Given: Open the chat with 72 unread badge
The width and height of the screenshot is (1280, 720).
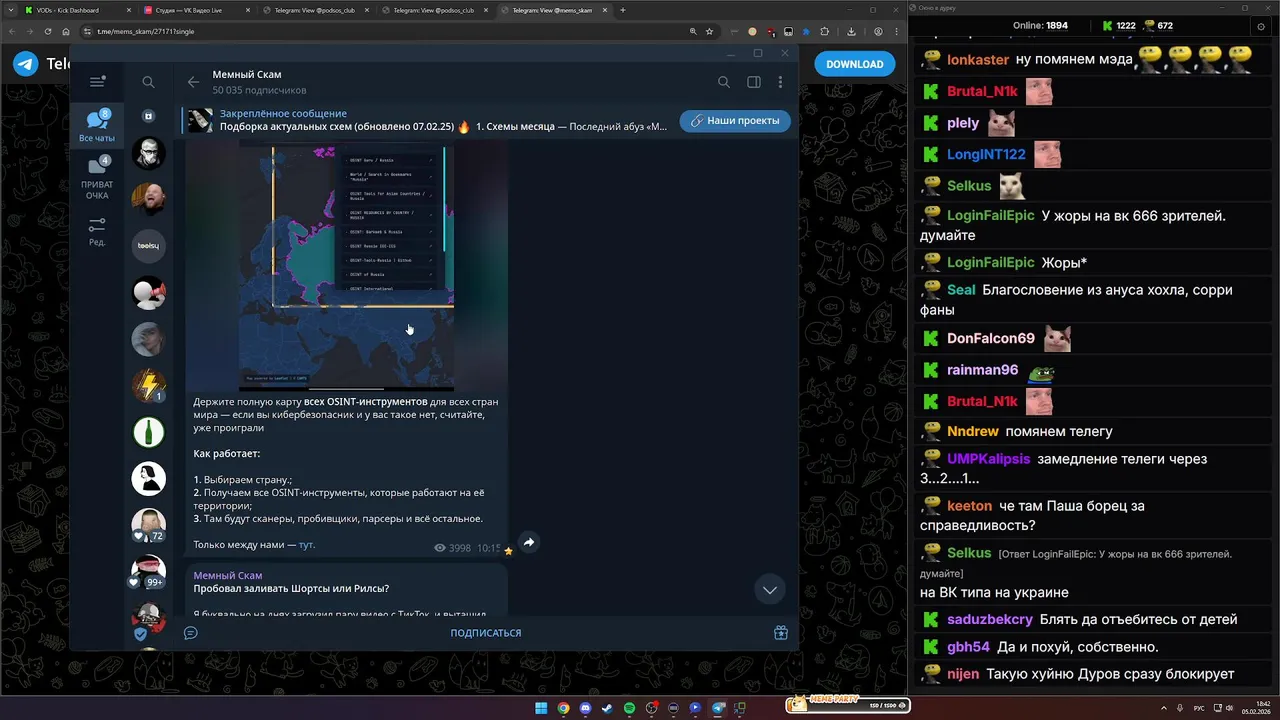Looking at the screenshot, I should coord(149,525).
